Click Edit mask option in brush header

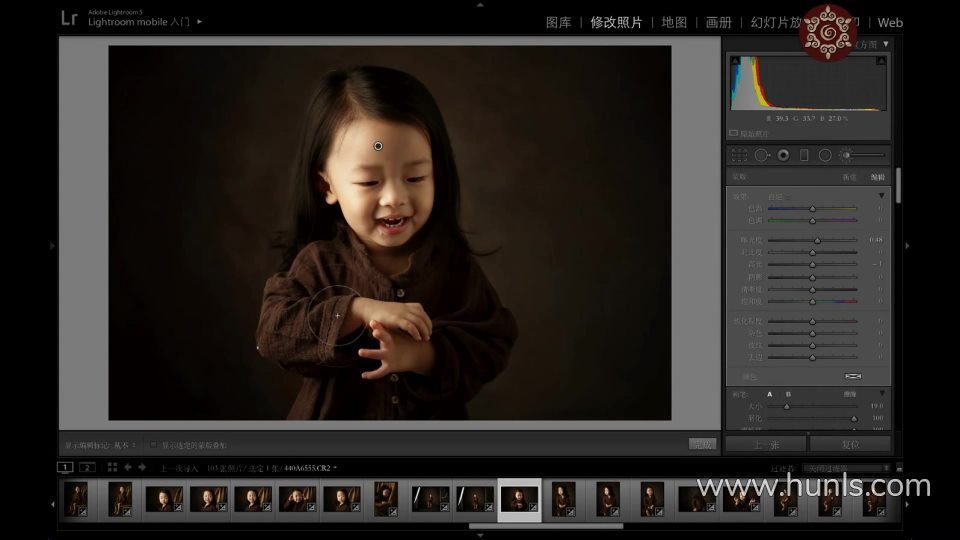pos(877,177)
